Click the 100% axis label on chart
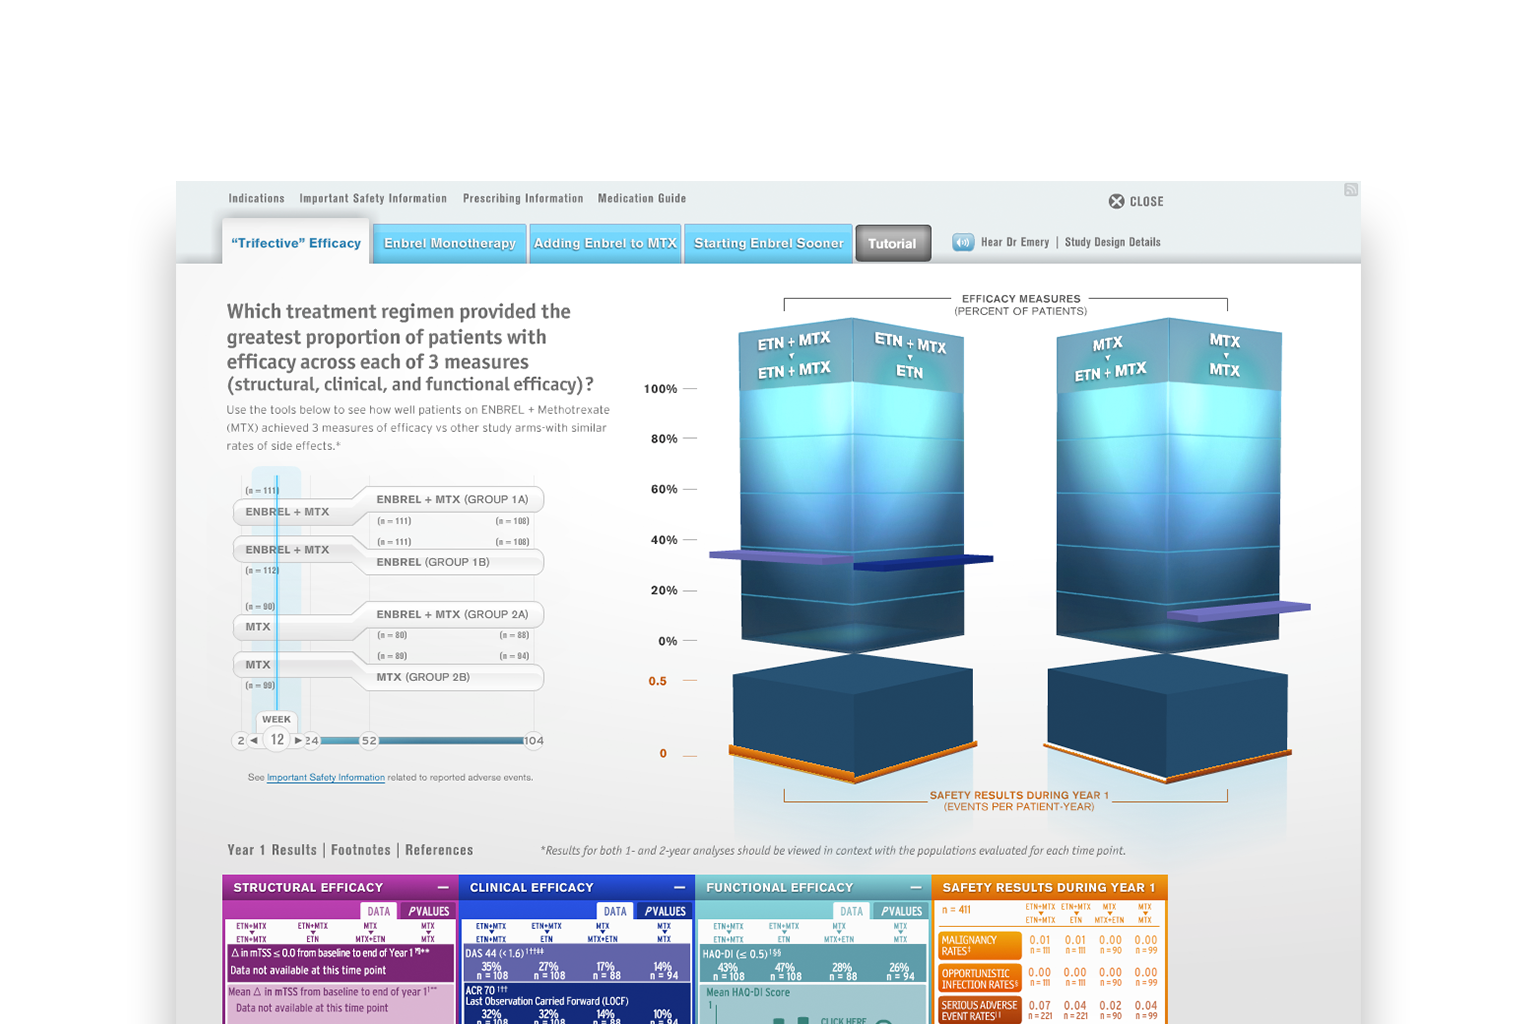The height and width of the screenshot is (1024, 1536). click(x=660, y=389)
